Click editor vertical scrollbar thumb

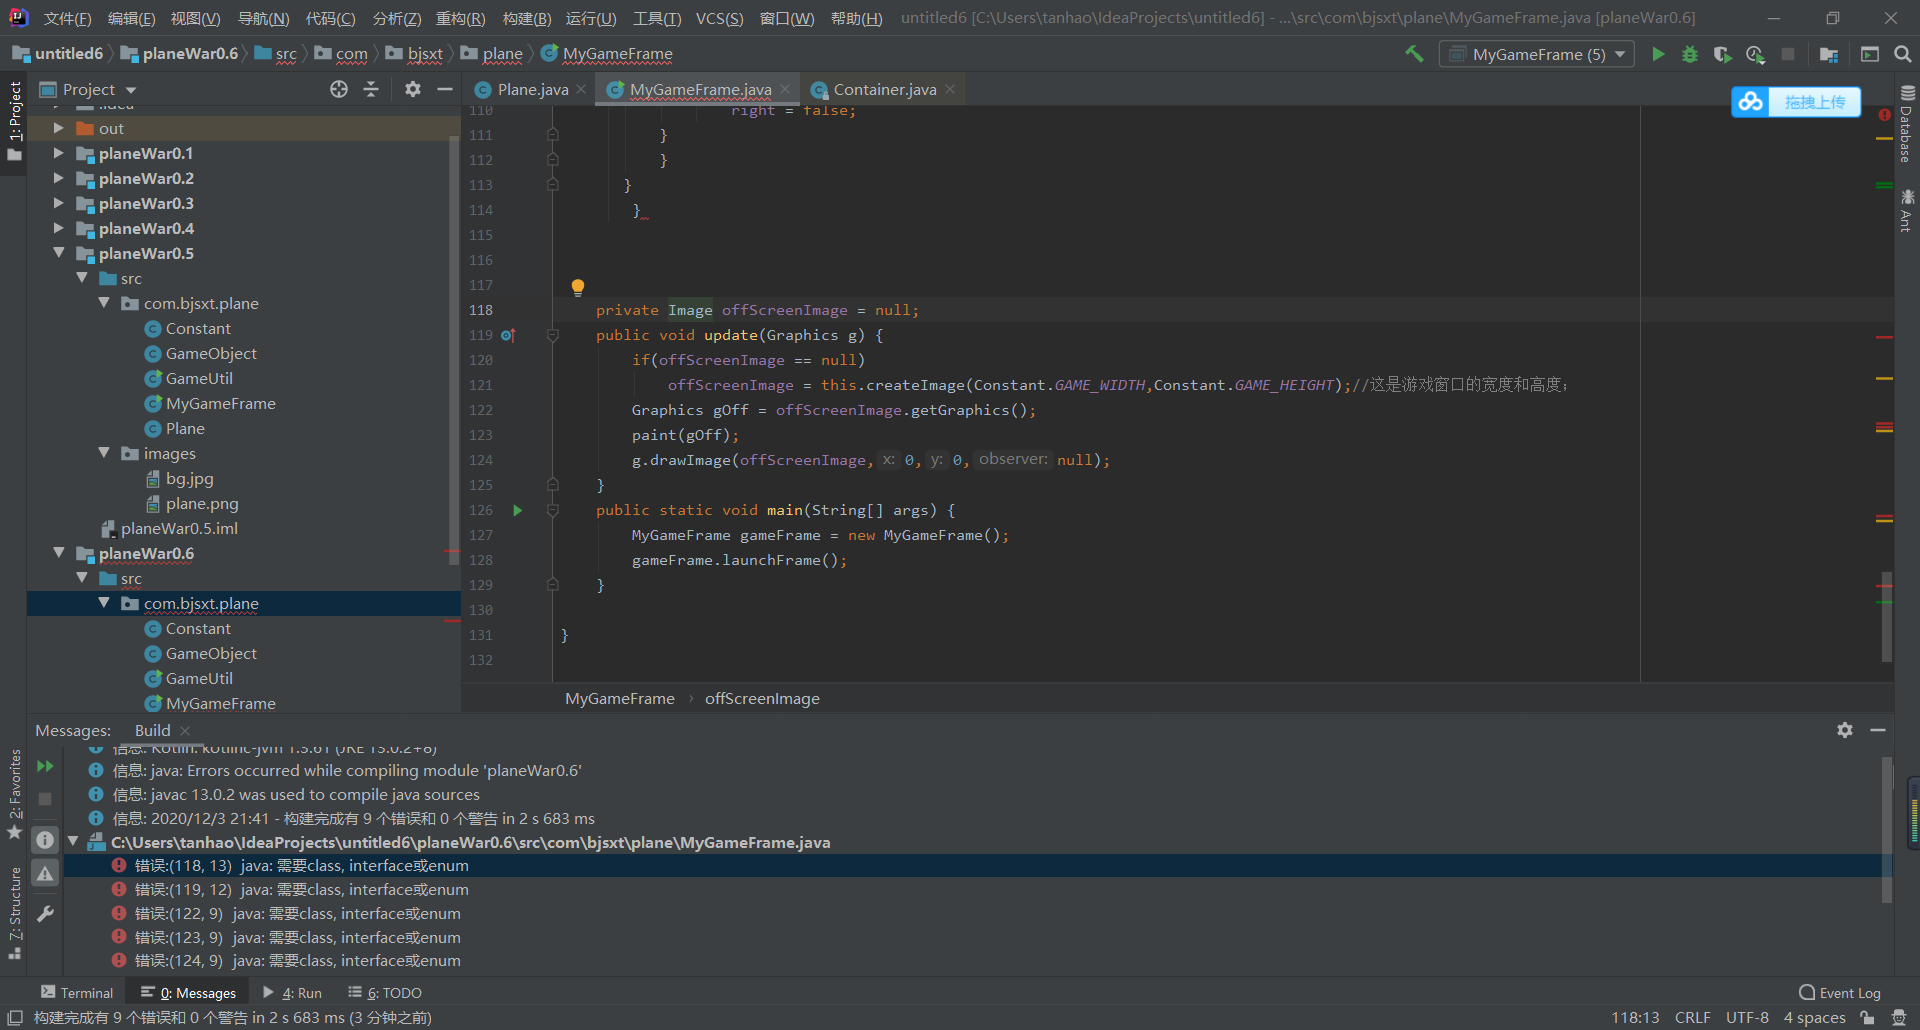1887,616
